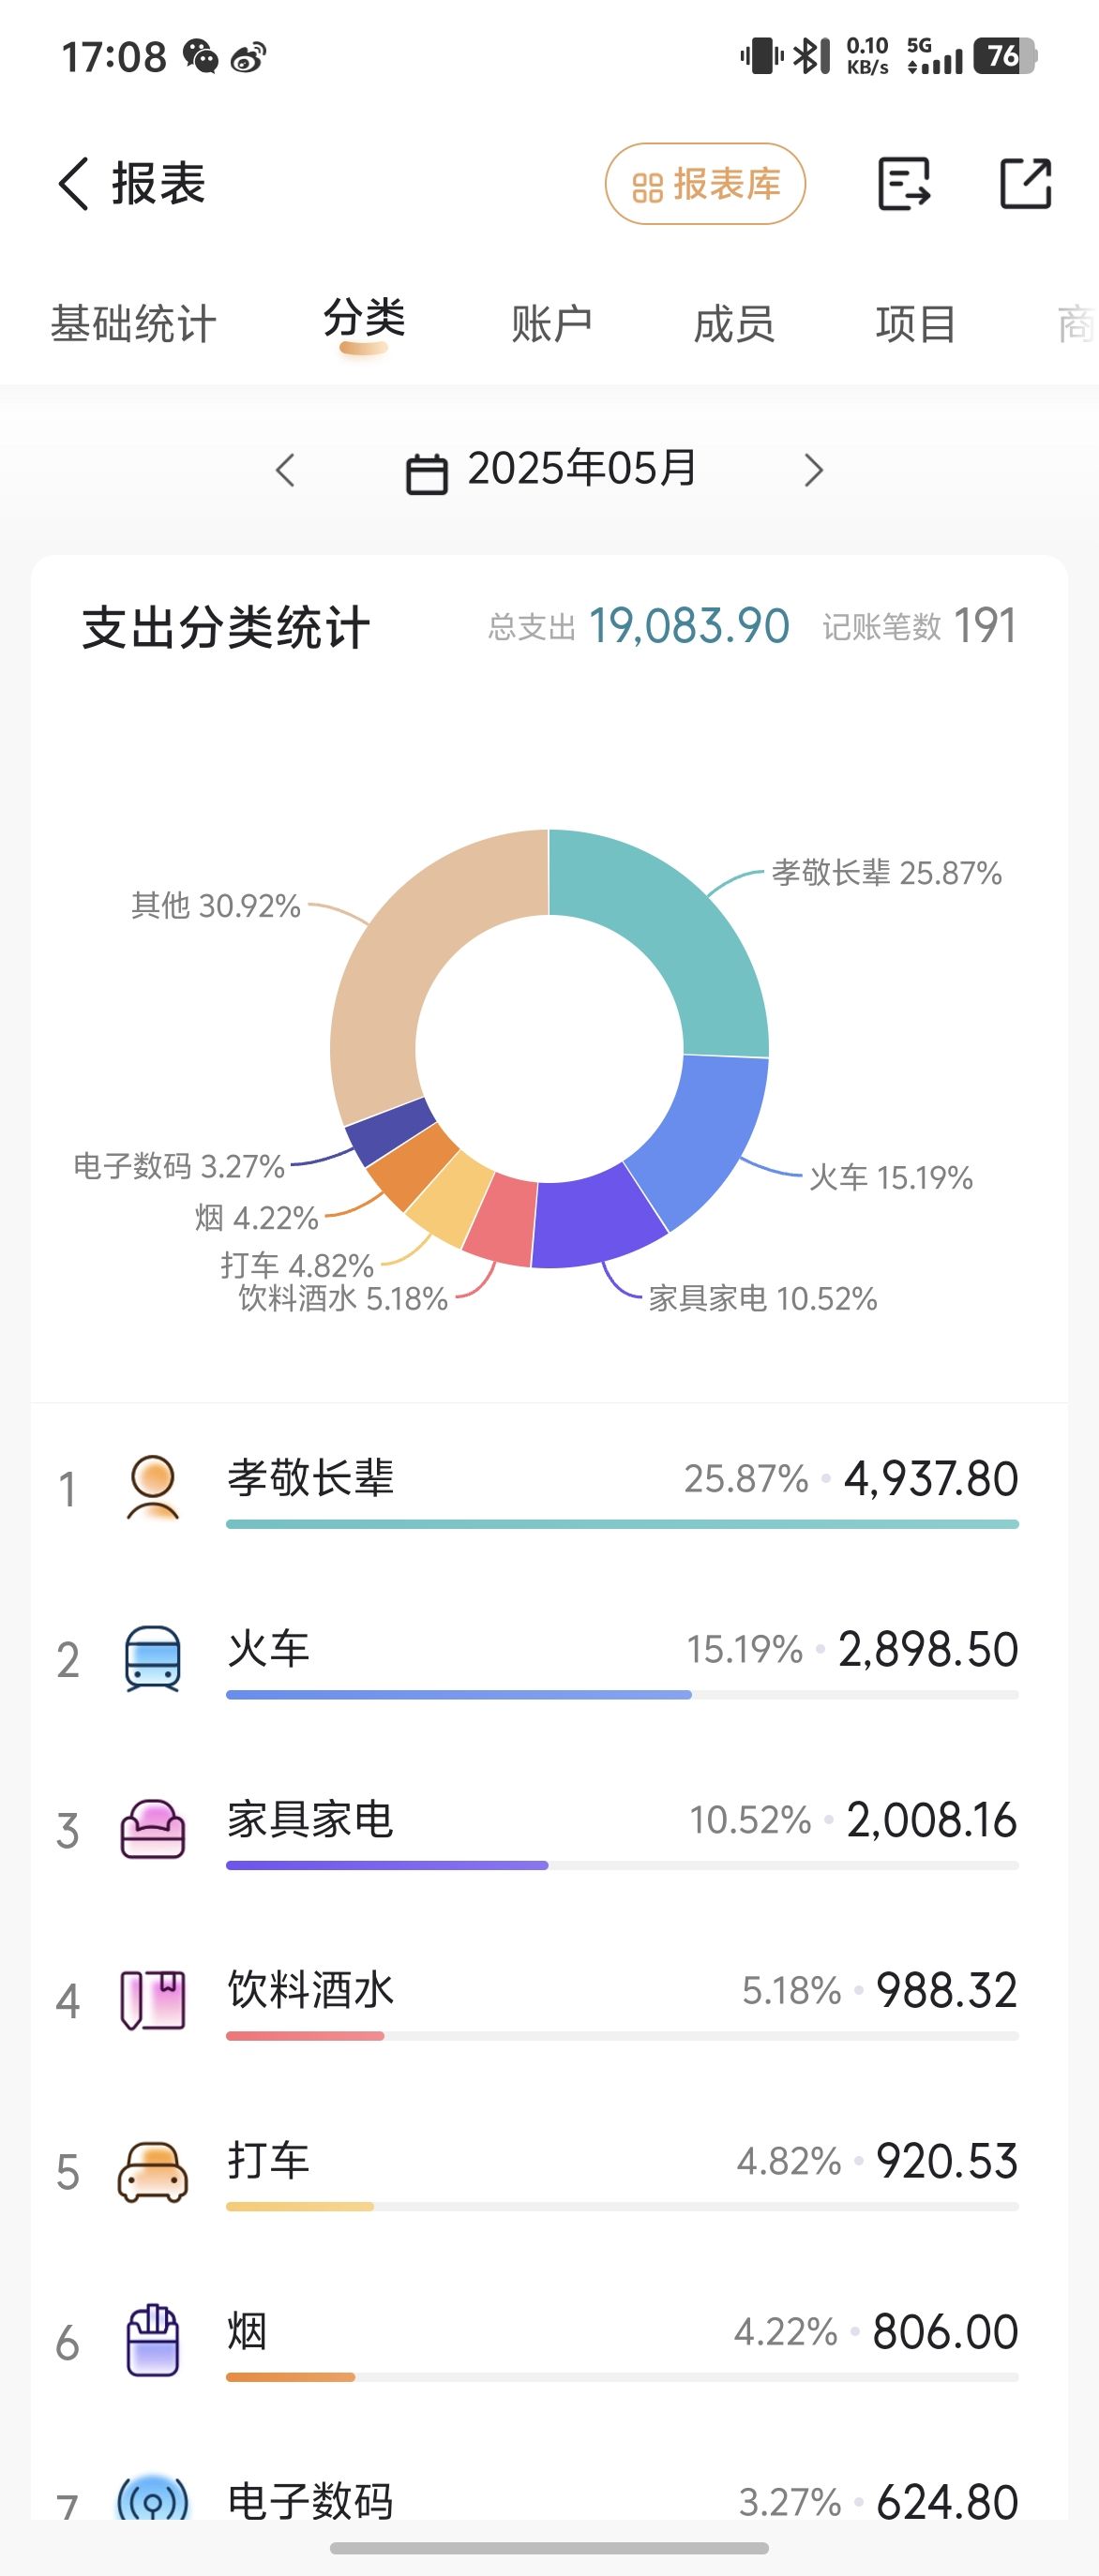Tap the back arrow next to 报表
Image resolution: width=1099 pixels, height=2576 pixels.
[74, 184]
